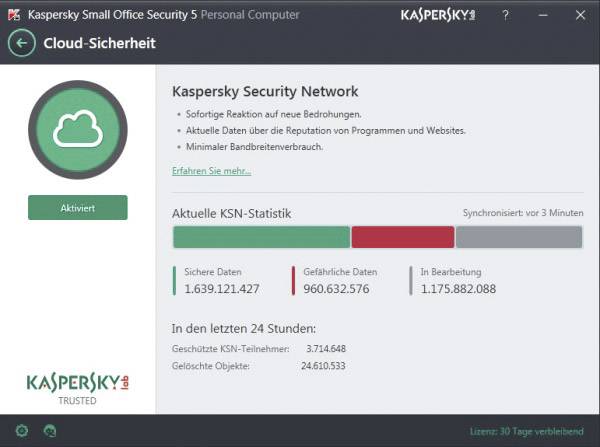Toggle the Aktiviert cloud protection button

point(78,208)
